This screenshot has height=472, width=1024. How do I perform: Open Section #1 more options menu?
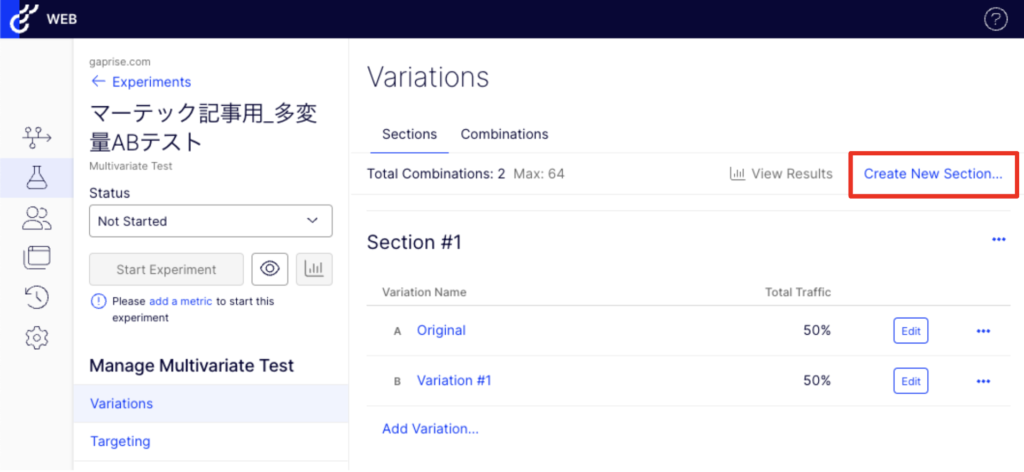[x=998, y=240]
